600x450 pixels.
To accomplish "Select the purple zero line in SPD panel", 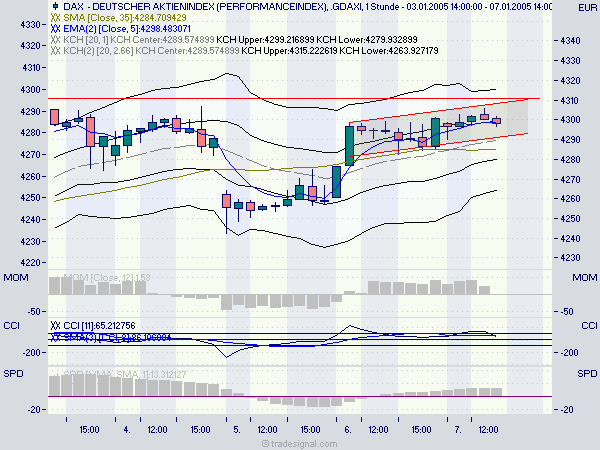I will pyautogui.click(x=300, y=396).
